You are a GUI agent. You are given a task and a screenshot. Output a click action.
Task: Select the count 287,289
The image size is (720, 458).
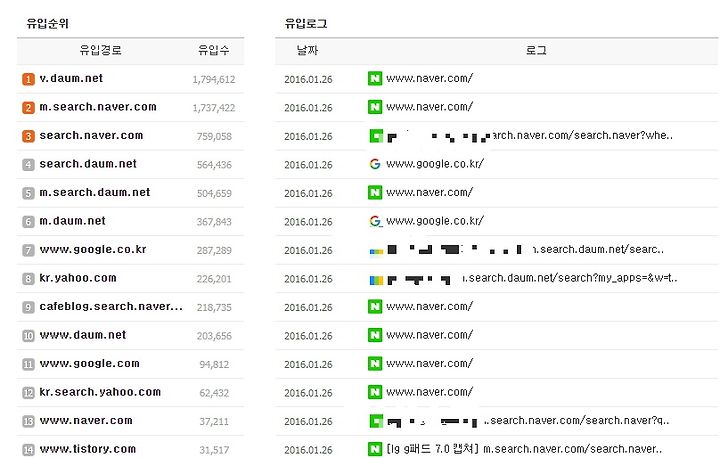click(x=214, y=250)
